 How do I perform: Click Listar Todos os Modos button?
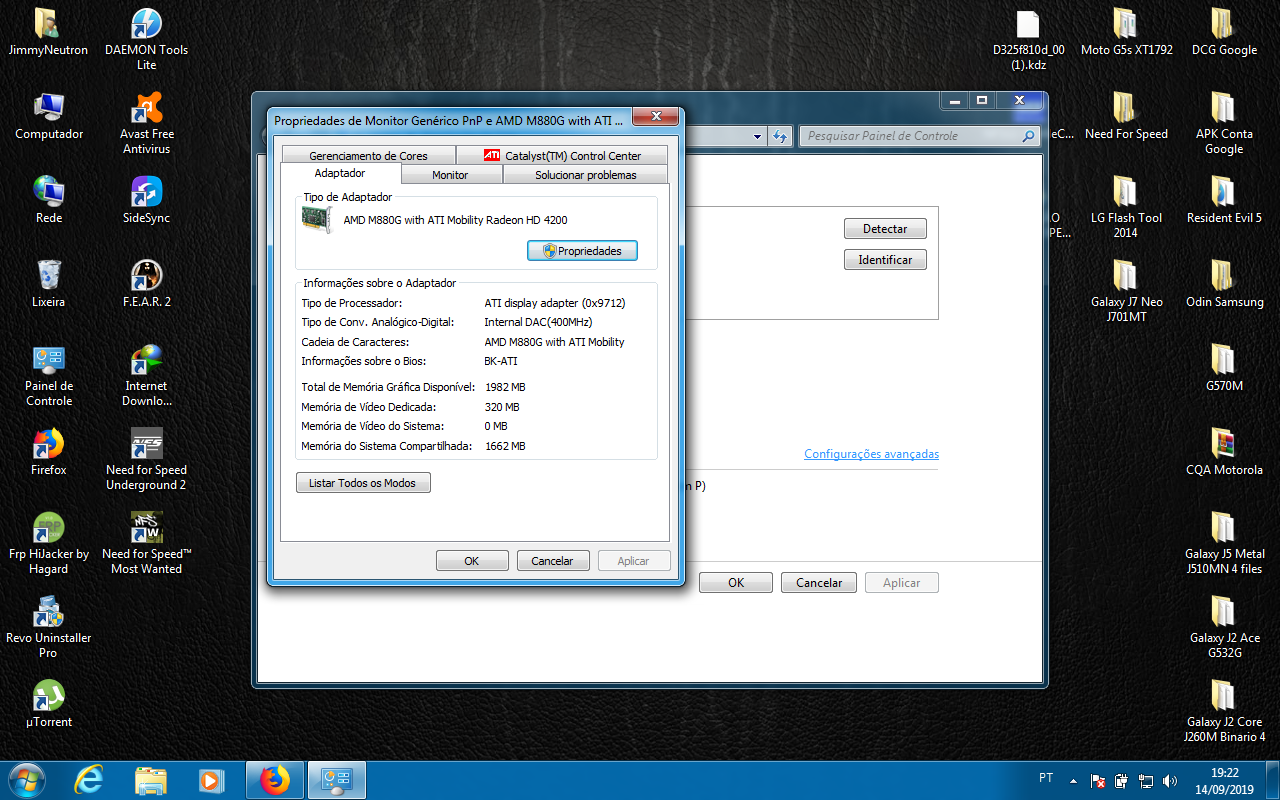pos(363,483)
